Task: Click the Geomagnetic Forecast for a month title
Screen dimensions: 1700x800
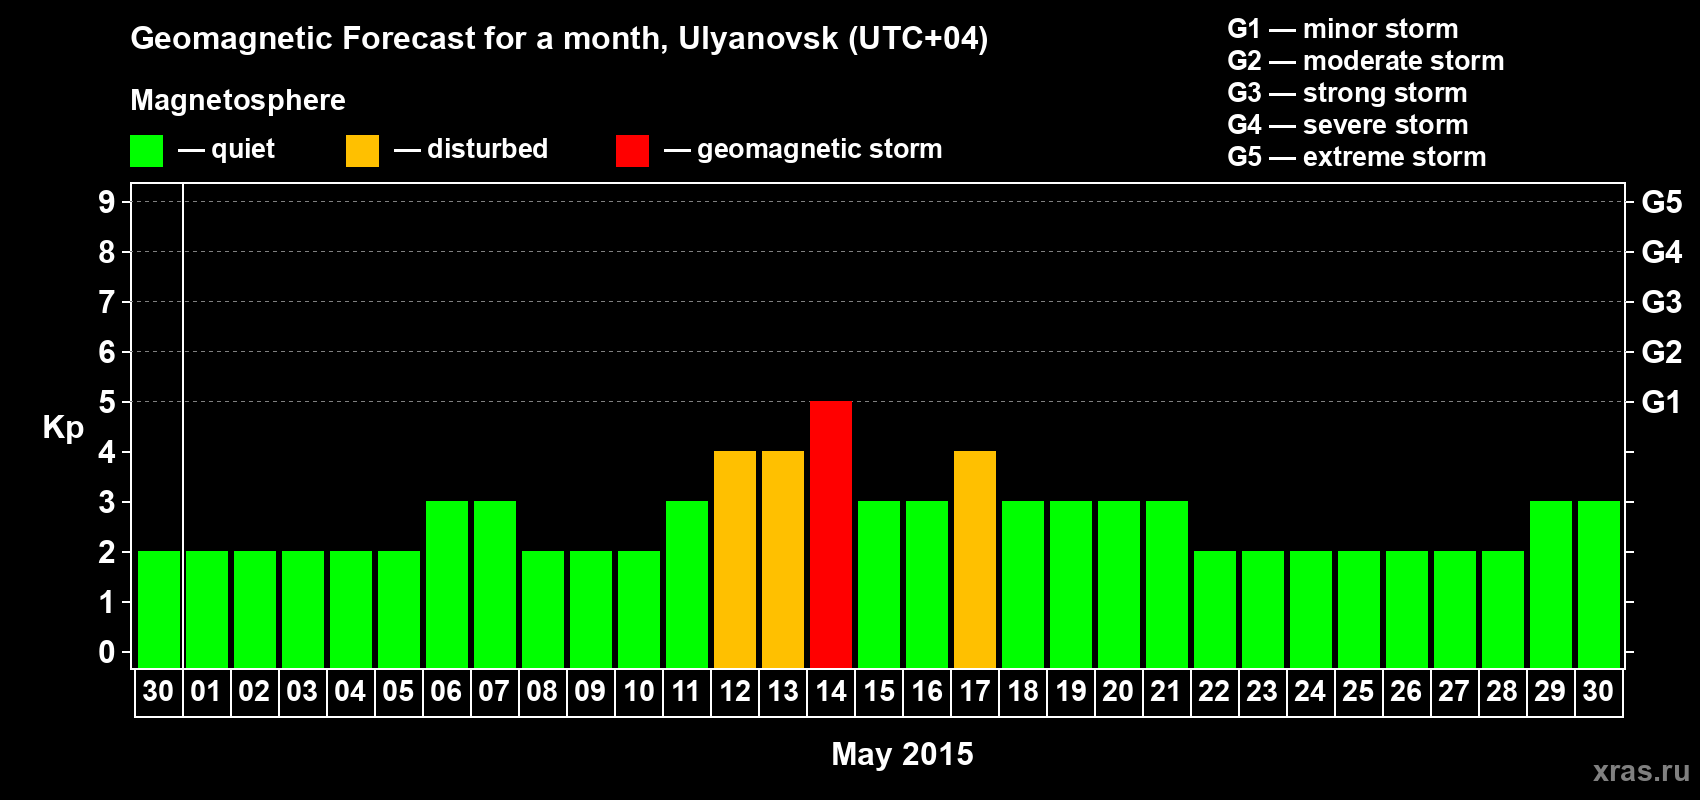Action: pos(559,39)
